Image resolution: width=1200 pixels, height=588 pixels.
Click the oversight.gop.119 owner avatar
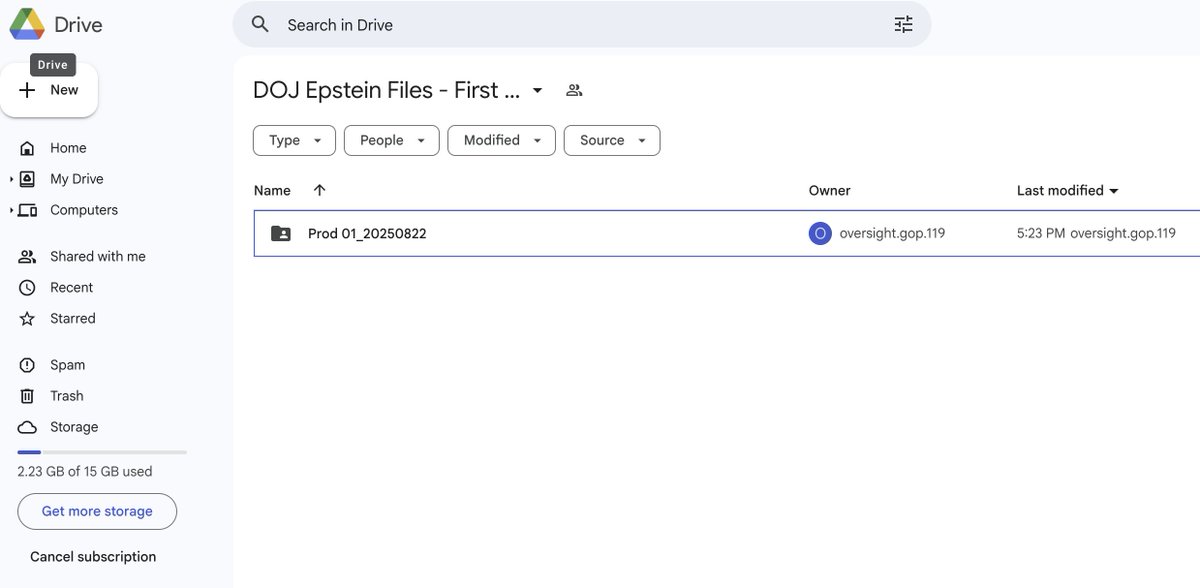pos(820,234)
